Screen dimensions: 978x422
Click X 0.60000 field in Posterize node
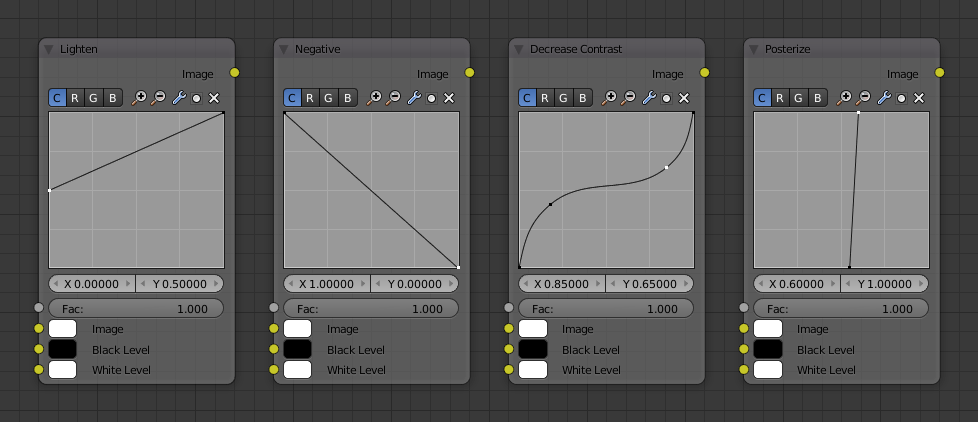tap(797, 284)
